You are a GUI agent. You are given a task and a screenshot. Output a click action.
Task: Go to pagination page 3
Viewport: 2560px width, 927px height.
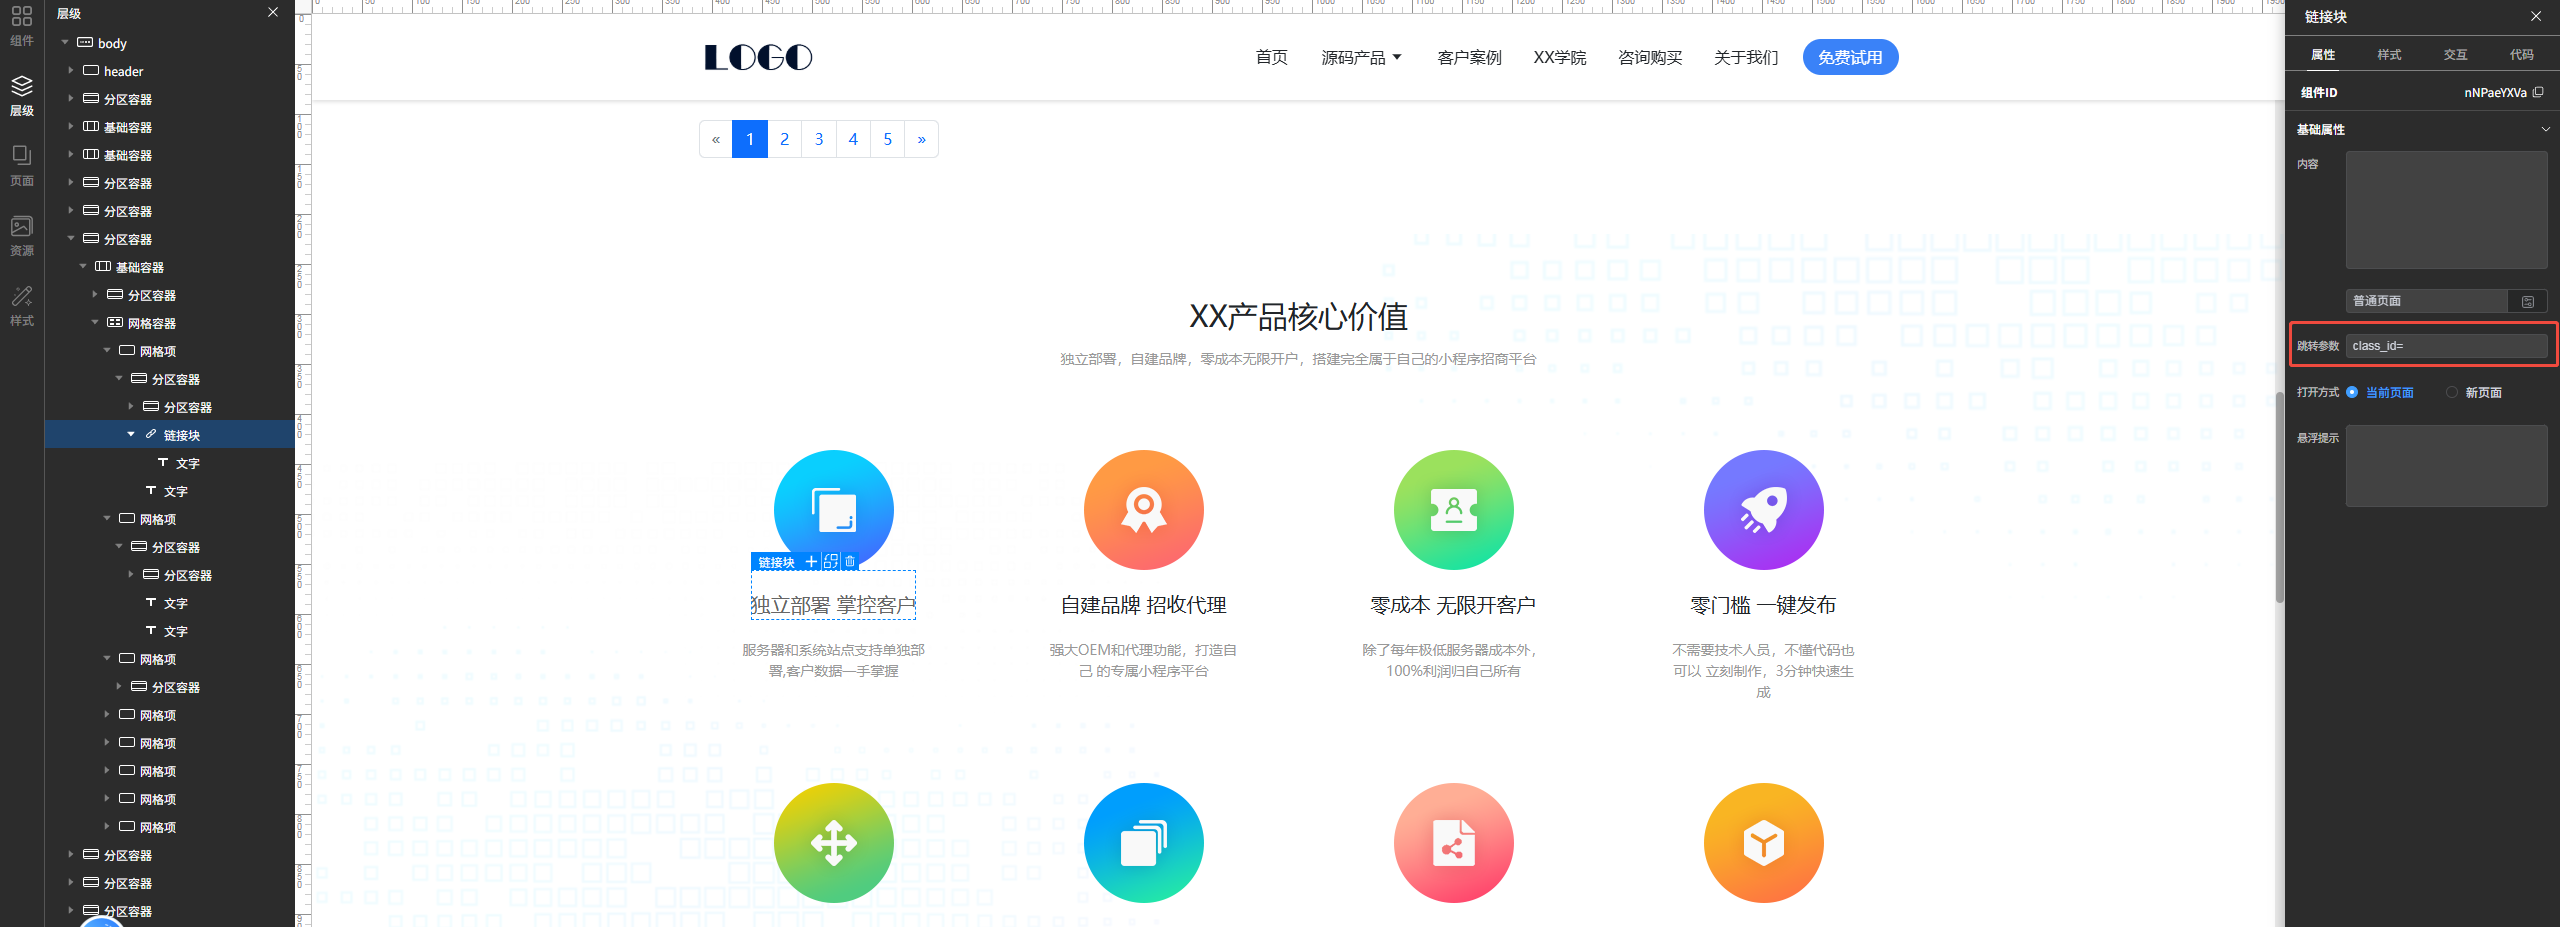tap(818, 139)
